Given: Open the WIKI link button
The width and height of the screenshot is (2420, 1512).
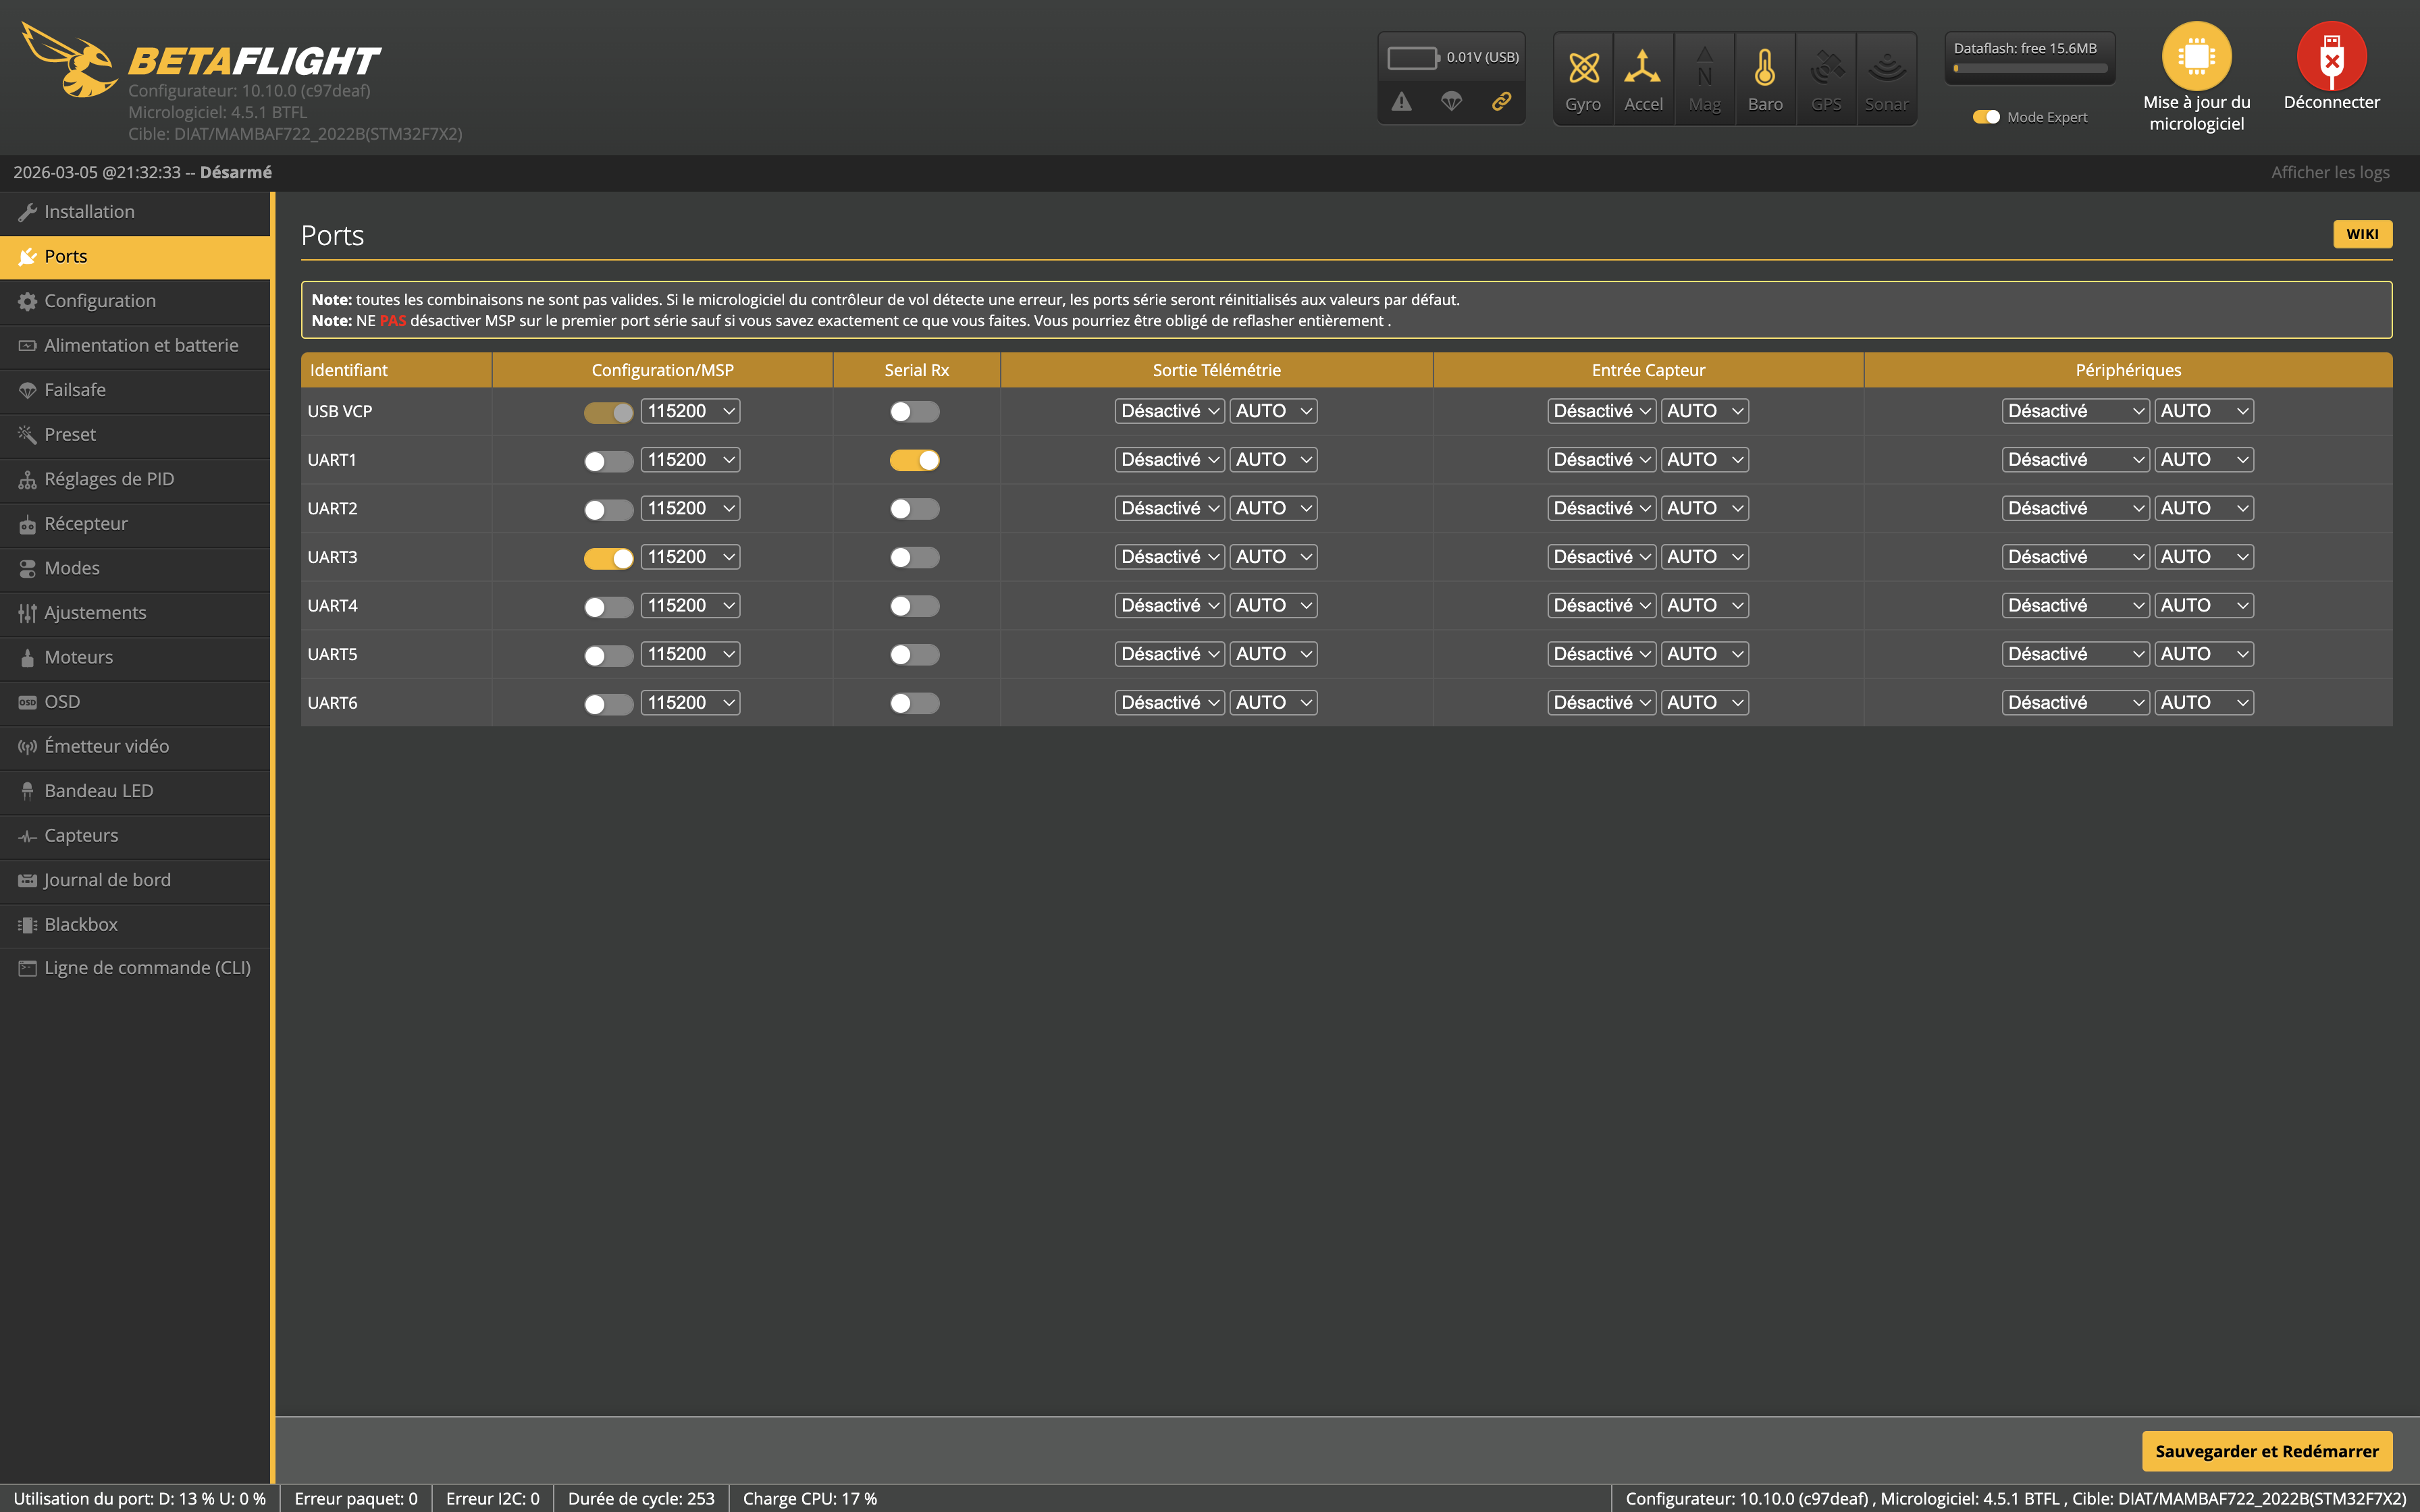Looking at the screenshot, I should 2362,234.
